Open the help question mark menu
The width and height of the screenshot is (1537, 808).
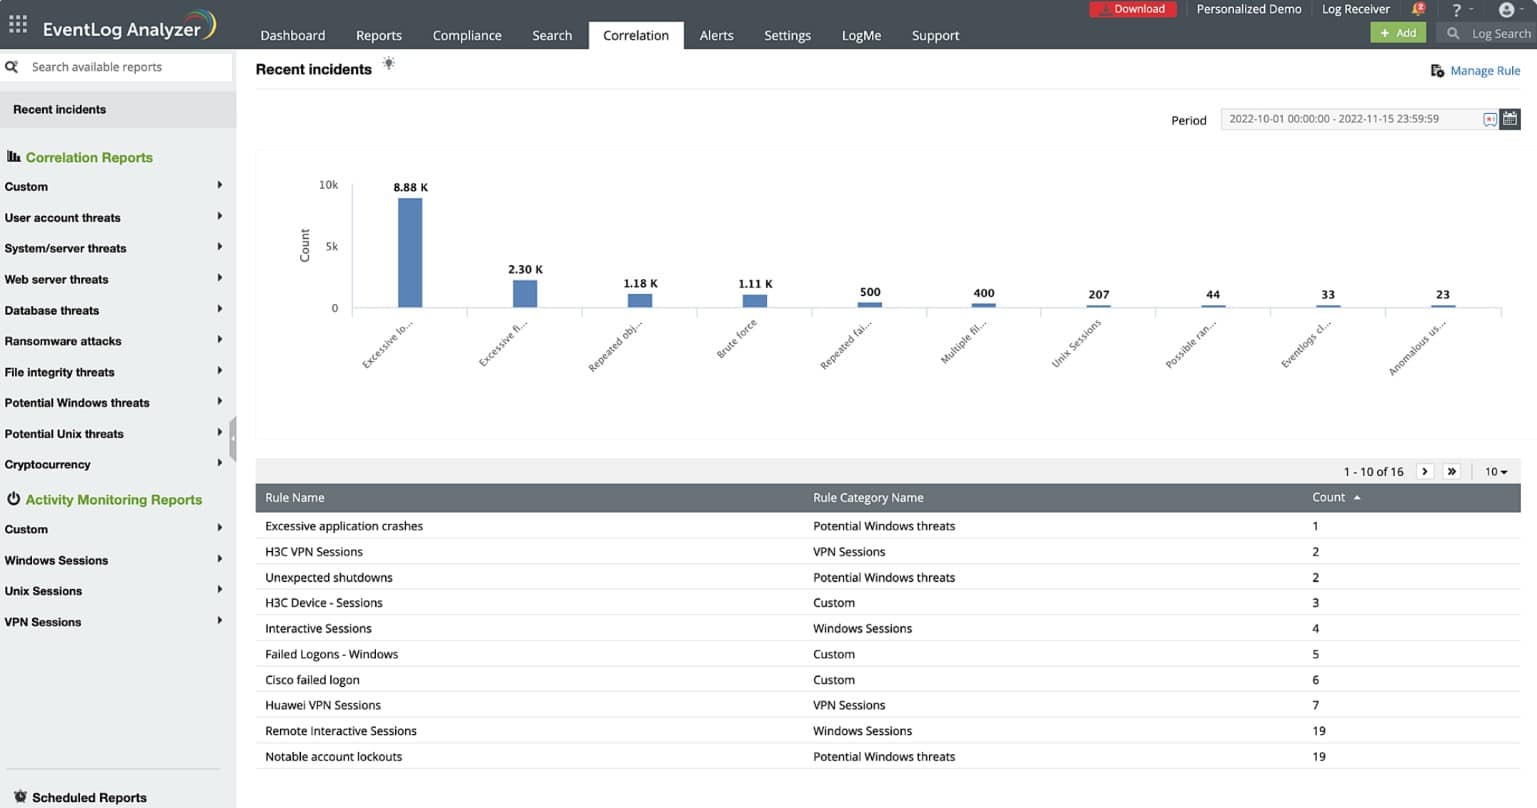[1457, 10]
